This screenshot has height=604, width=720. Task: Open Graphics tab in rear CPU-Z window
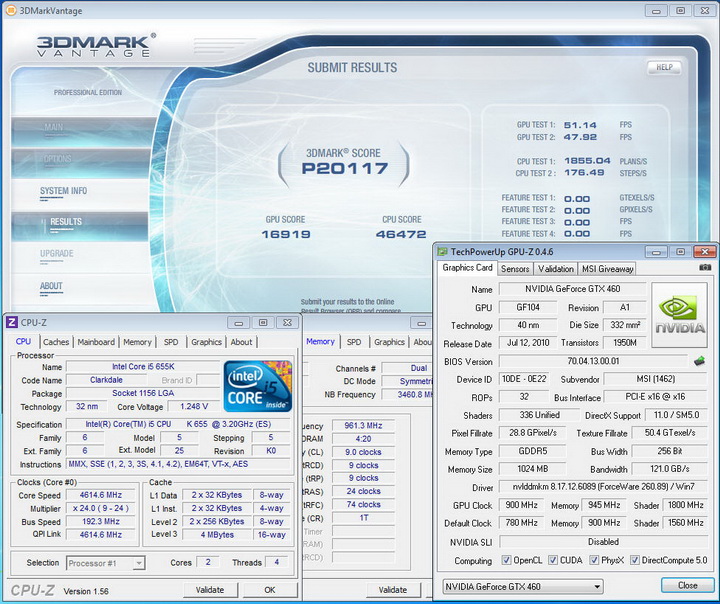pos(389,342)
